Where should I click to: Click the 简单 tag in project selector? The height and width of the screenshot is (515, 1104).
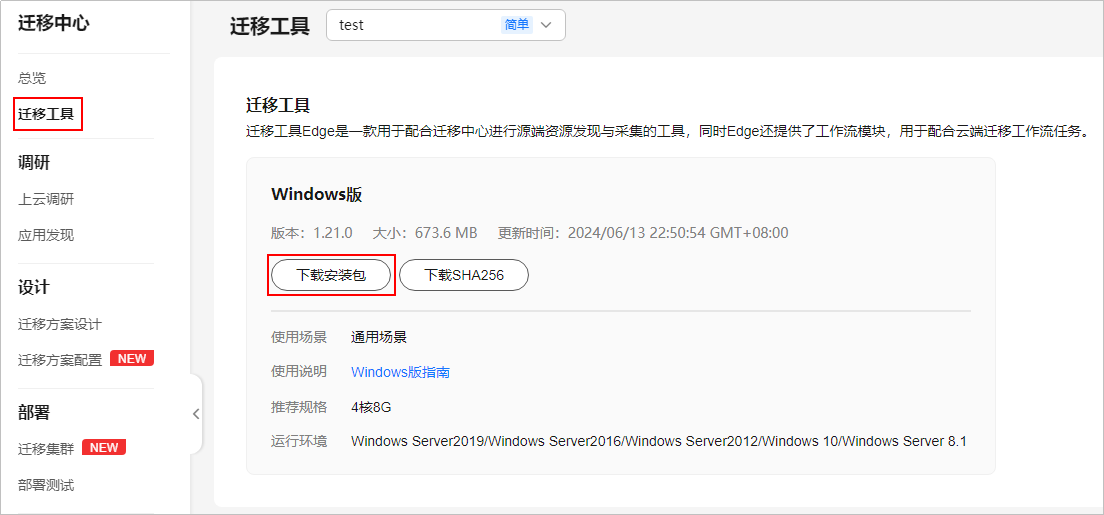point(517,25)
